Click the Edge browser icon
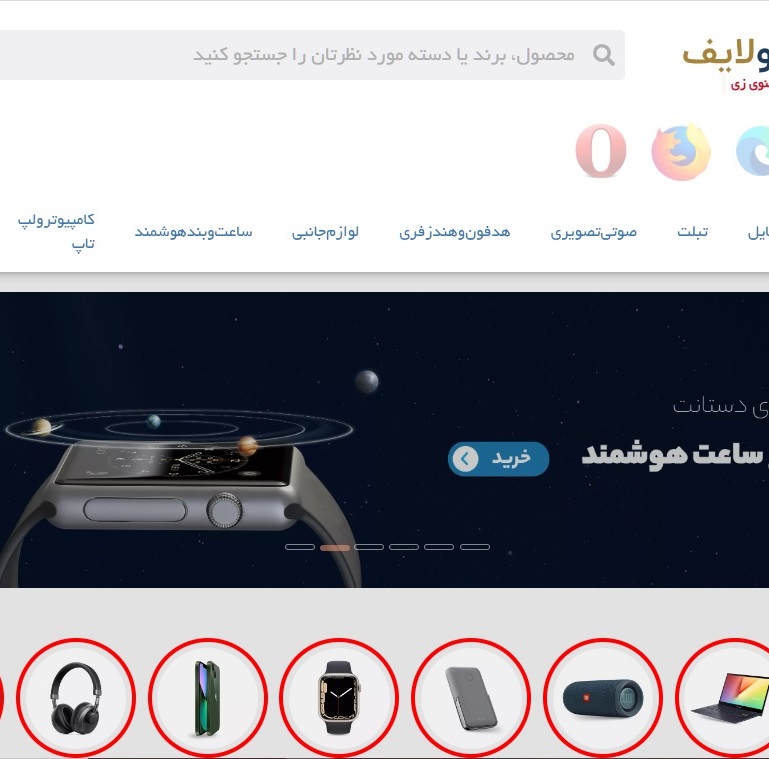Screen dimensions: 769x759 tap(753, 151)
